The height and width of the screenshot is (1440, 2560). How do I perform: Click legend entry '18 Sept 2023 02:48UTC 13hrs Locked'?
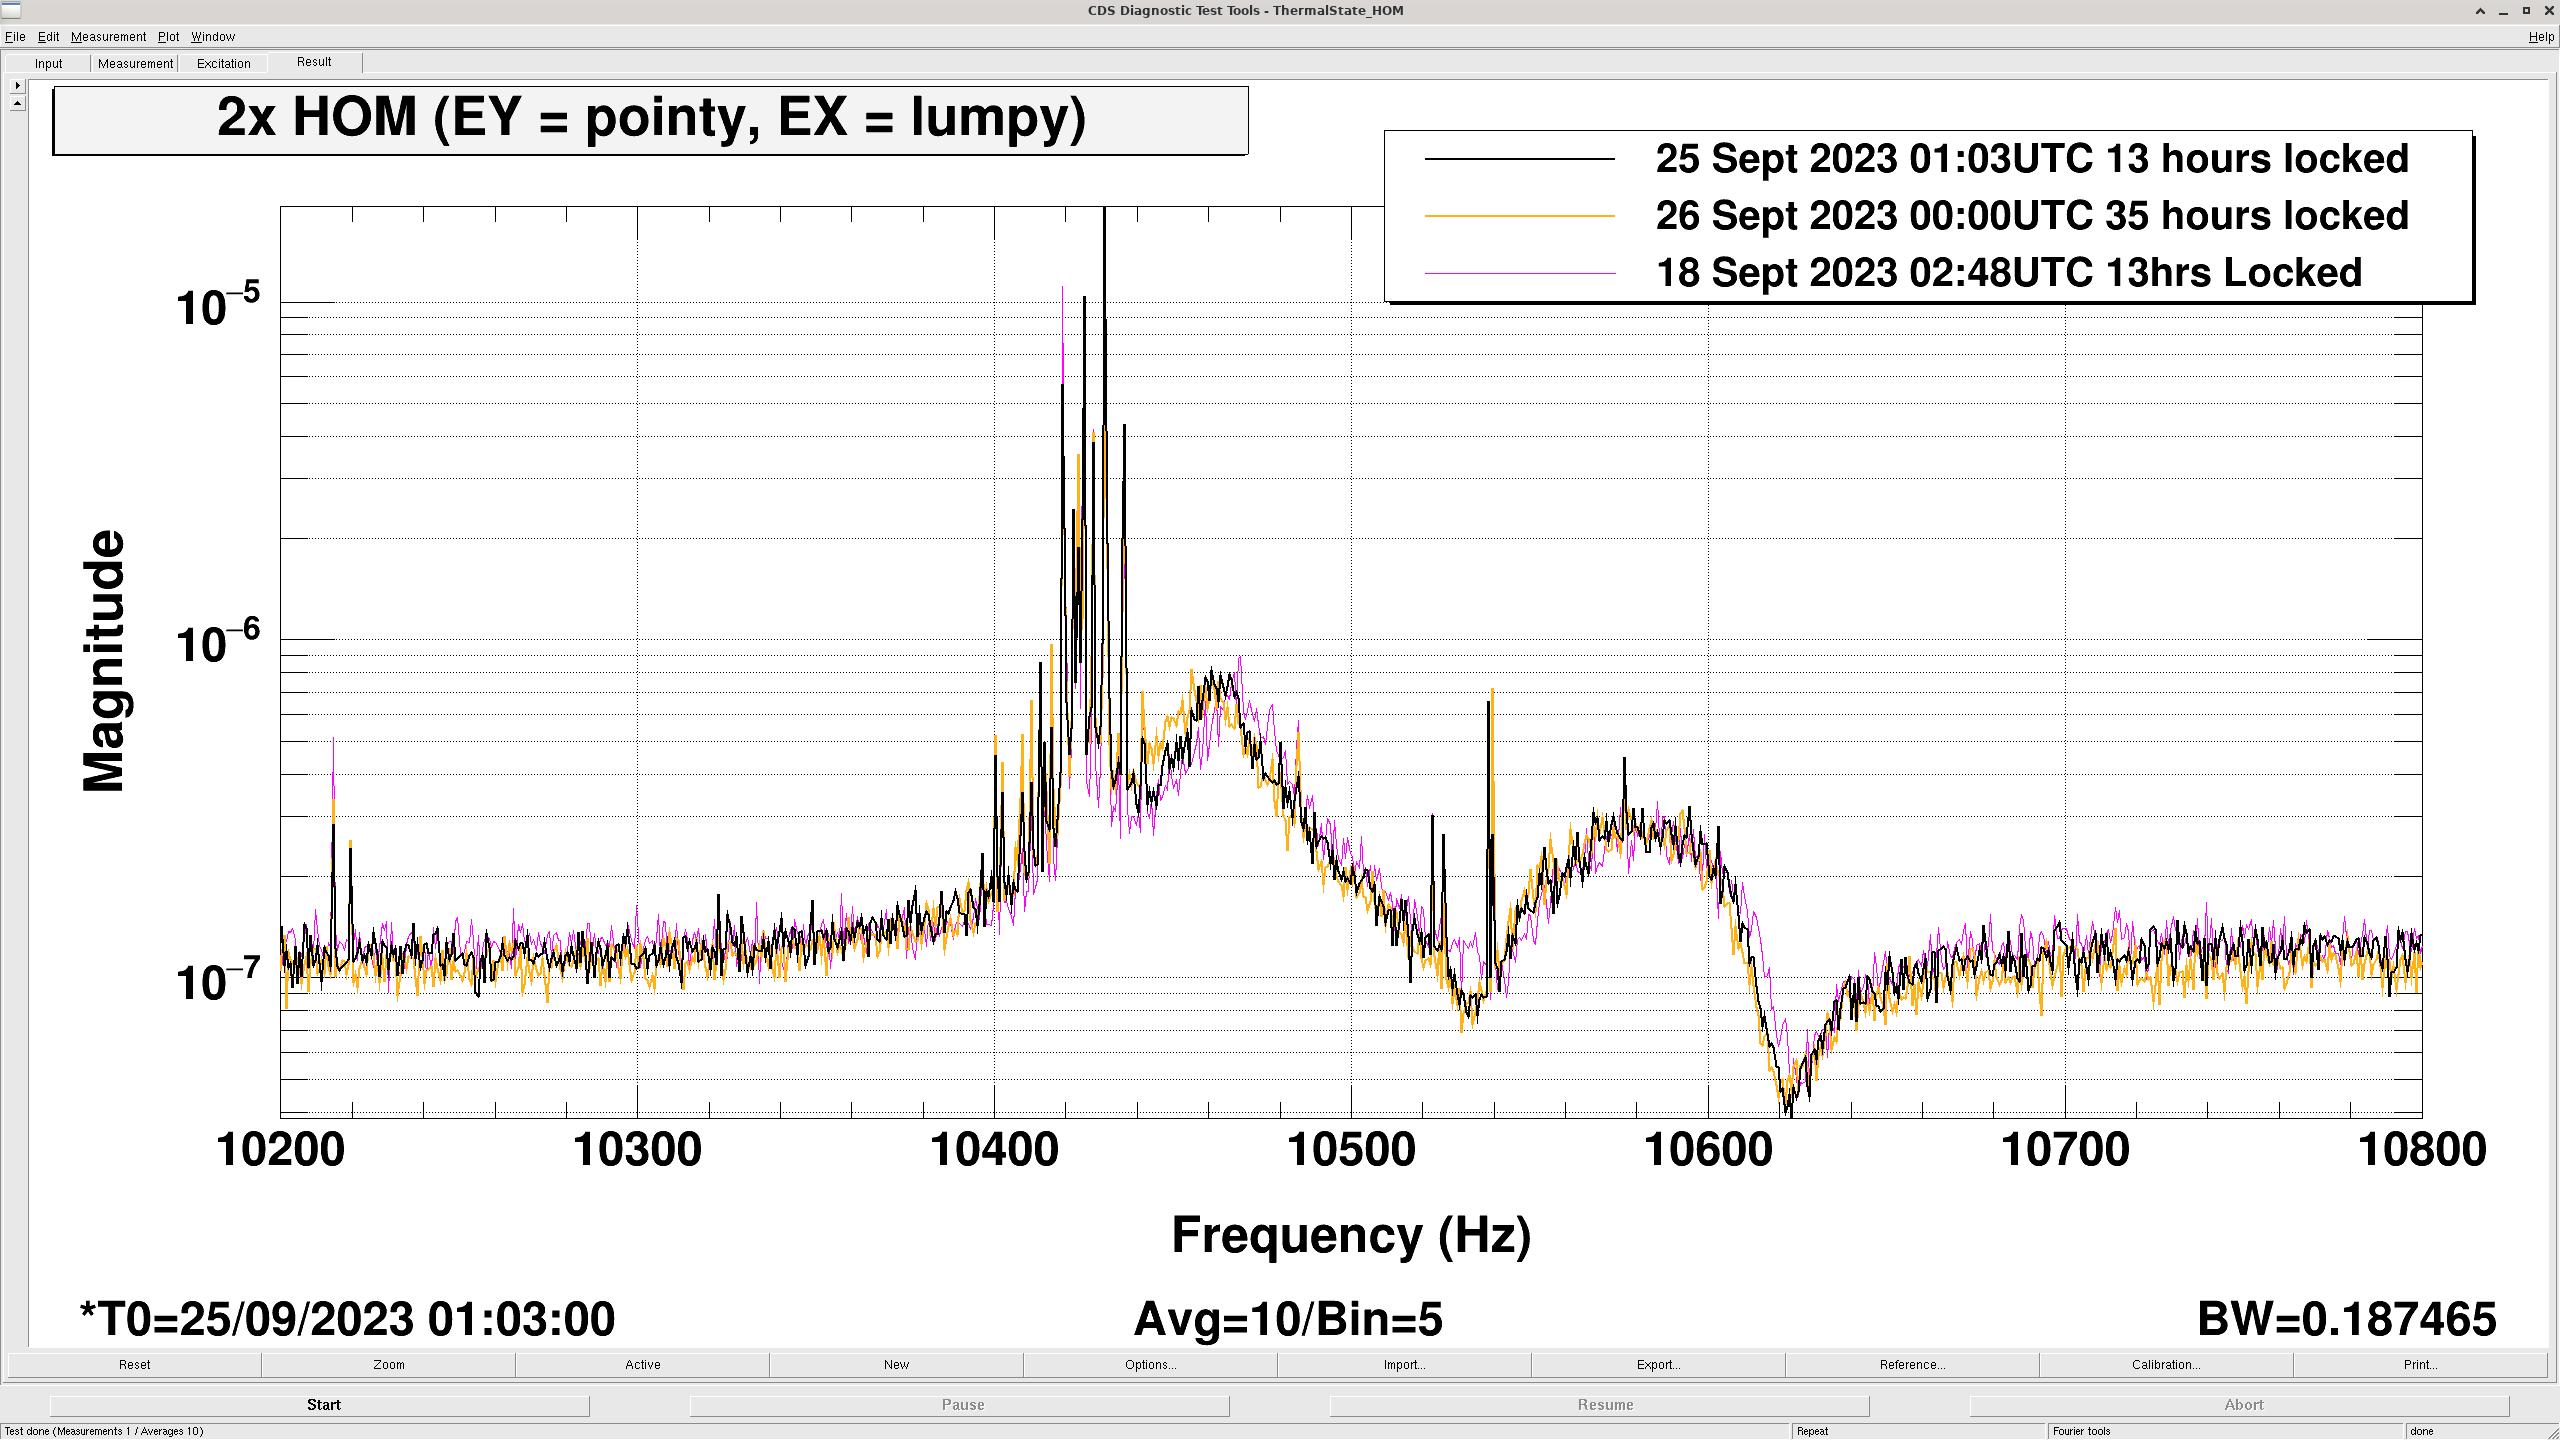pyautogui.click(x=2009, y=273)
